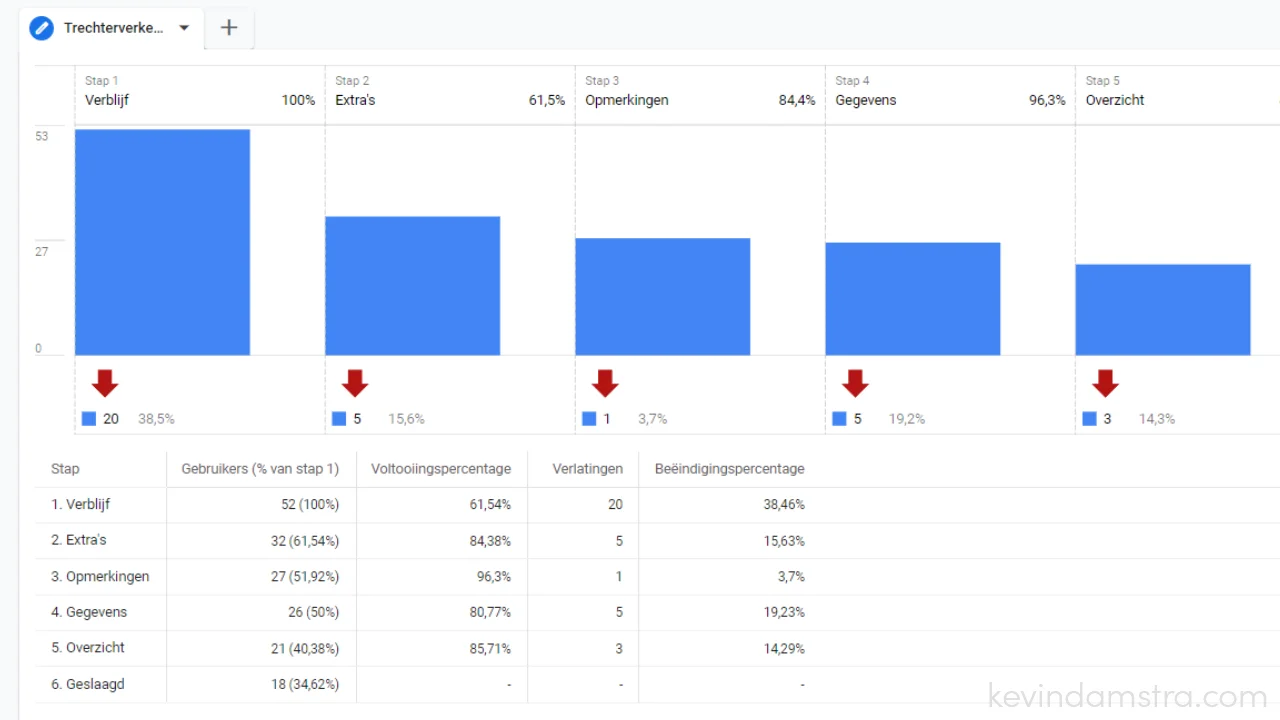Click the Voltooiingspercentage column header
This screenshot has width=1280, height=720.
coord(441,468)
